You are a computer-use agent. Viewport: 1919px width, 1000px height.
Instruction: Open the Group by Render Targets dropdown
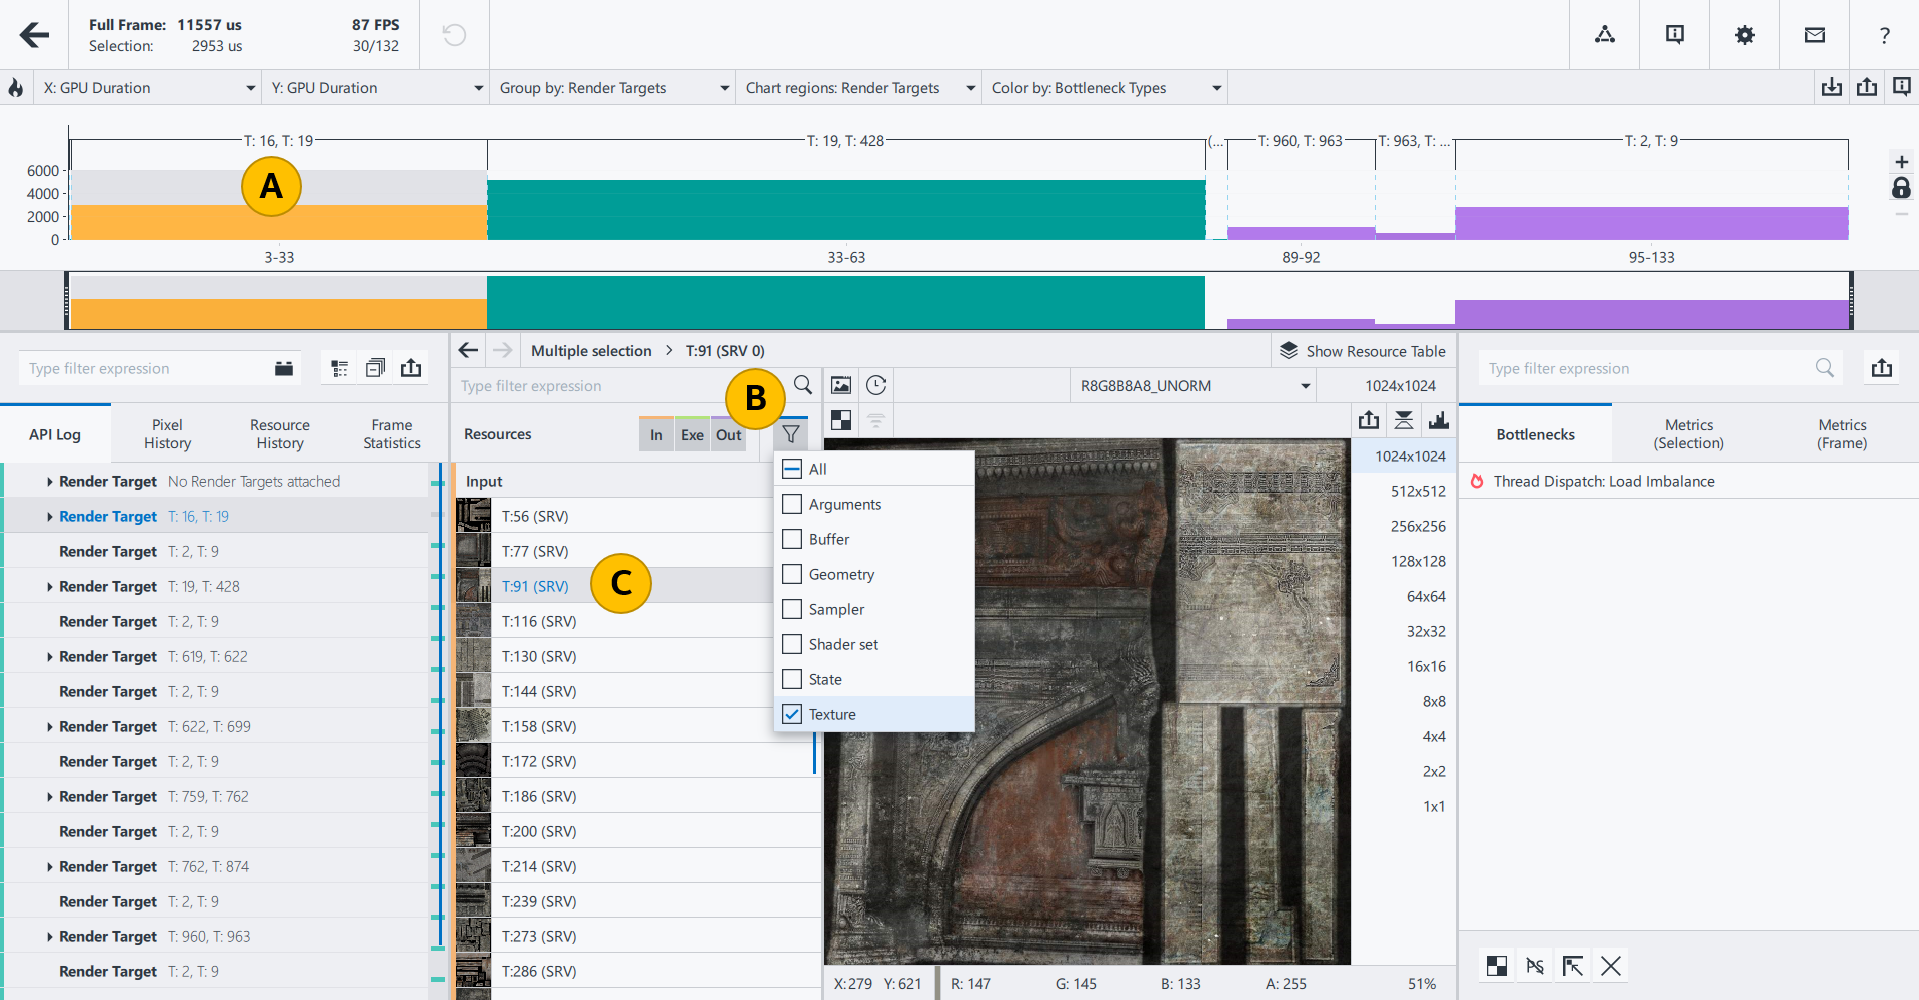pyautogui.click(x=613, y=88)
